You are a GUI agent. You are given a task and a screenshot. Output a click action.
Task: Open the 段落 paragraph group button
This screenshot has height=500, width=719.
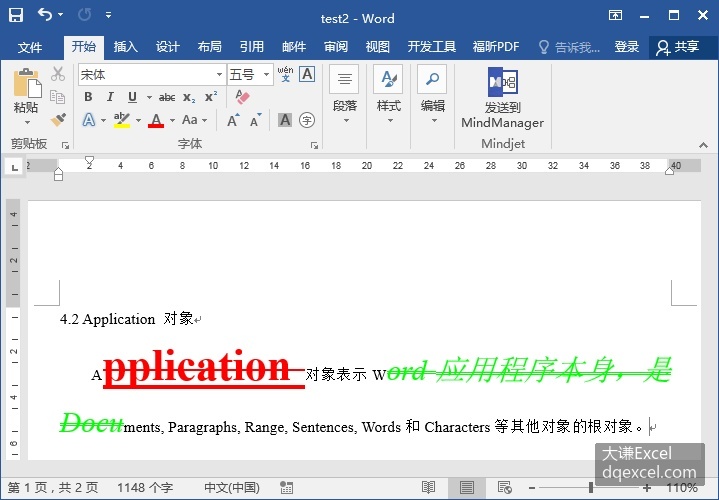344,95
